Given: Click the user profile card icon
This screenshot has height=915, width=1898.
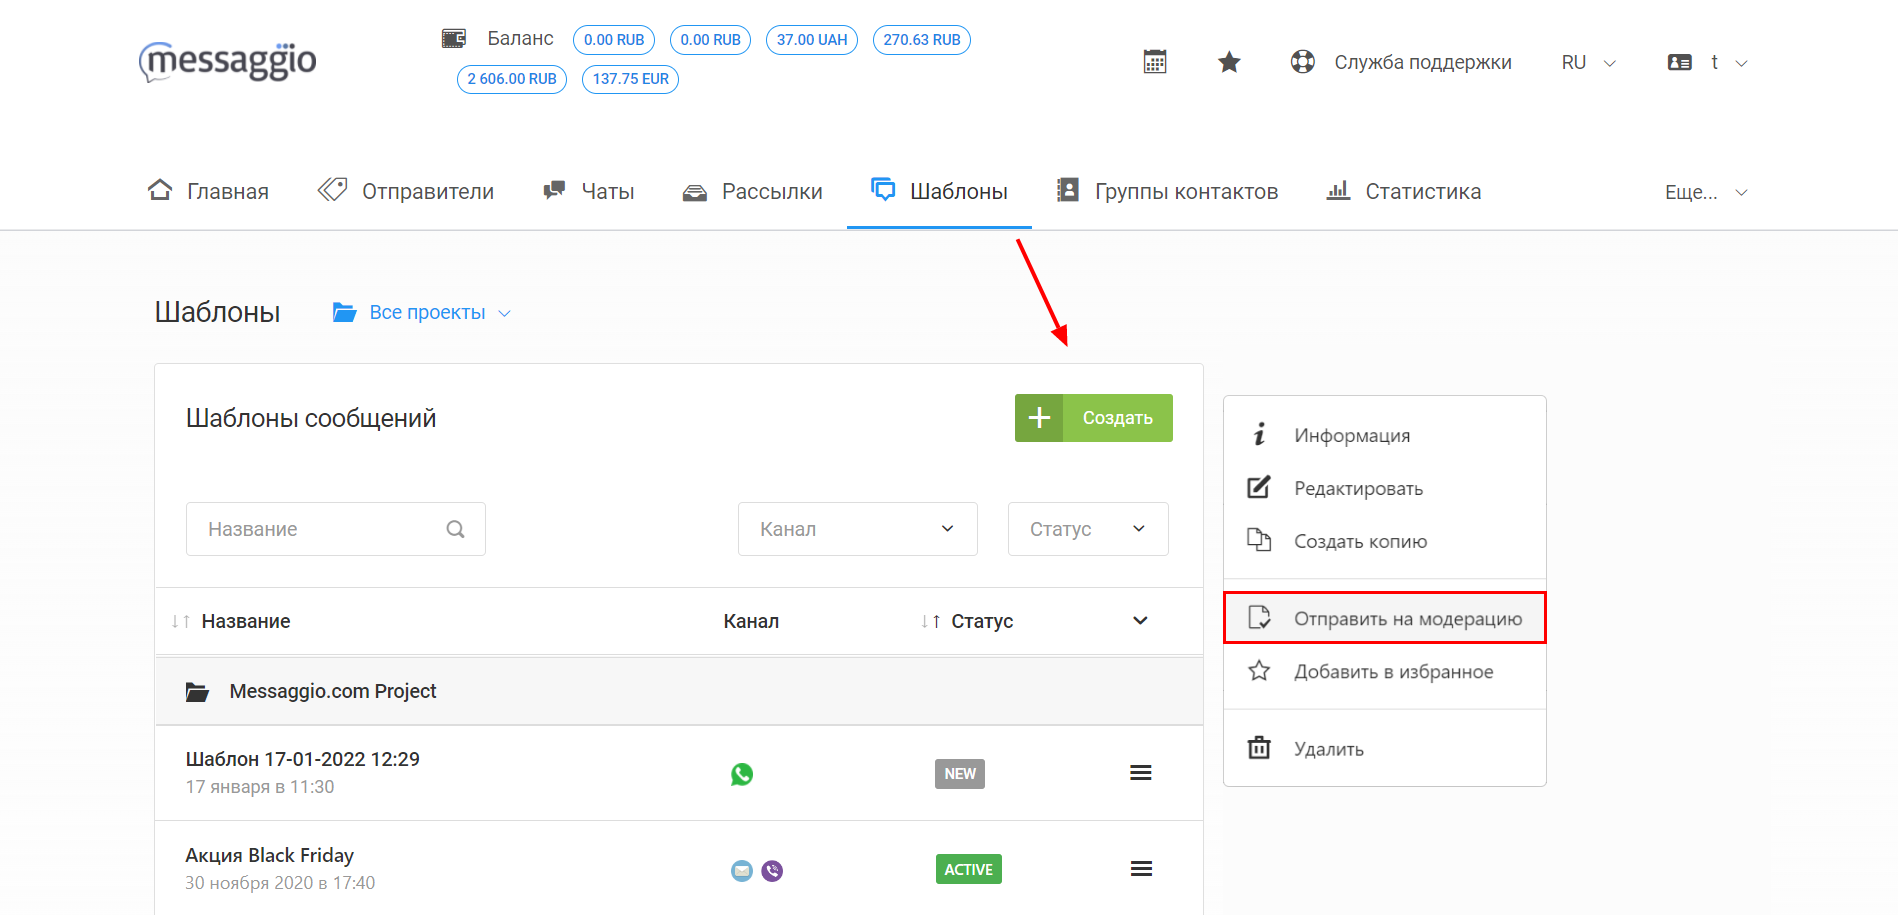Looking at the screenshot, I should click(1680, 62).
